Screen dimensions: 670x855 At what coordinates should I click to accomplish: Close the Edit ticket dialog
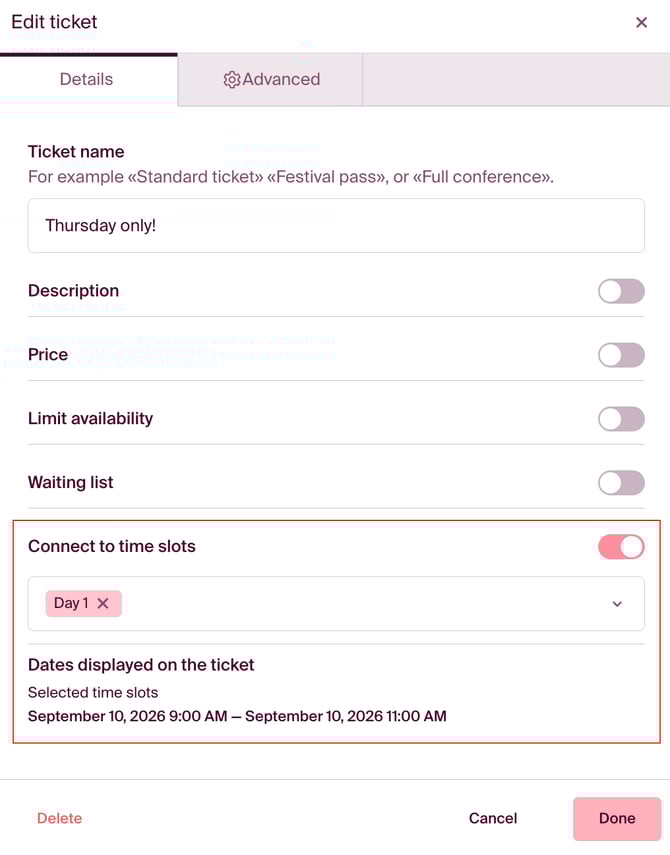[x=642, y=22]
